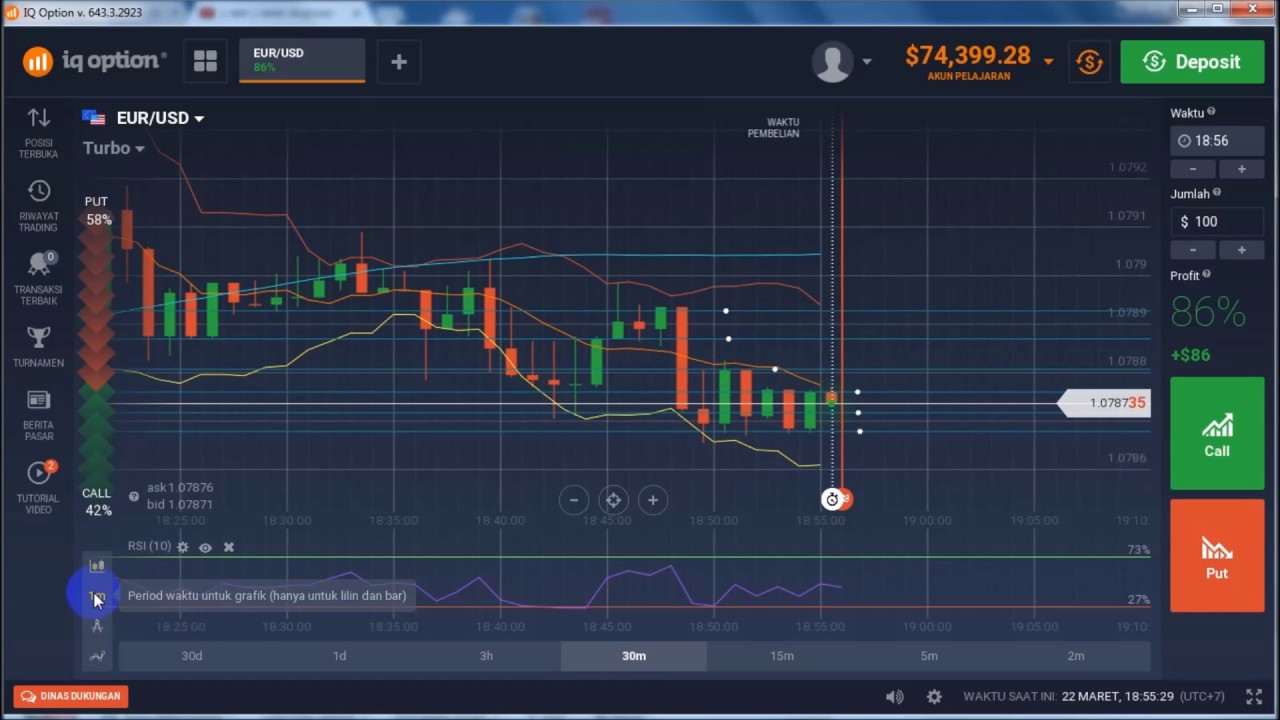Click the Profit help info icon
This screenshot has width=1280, height=720.
point(1206,274)
